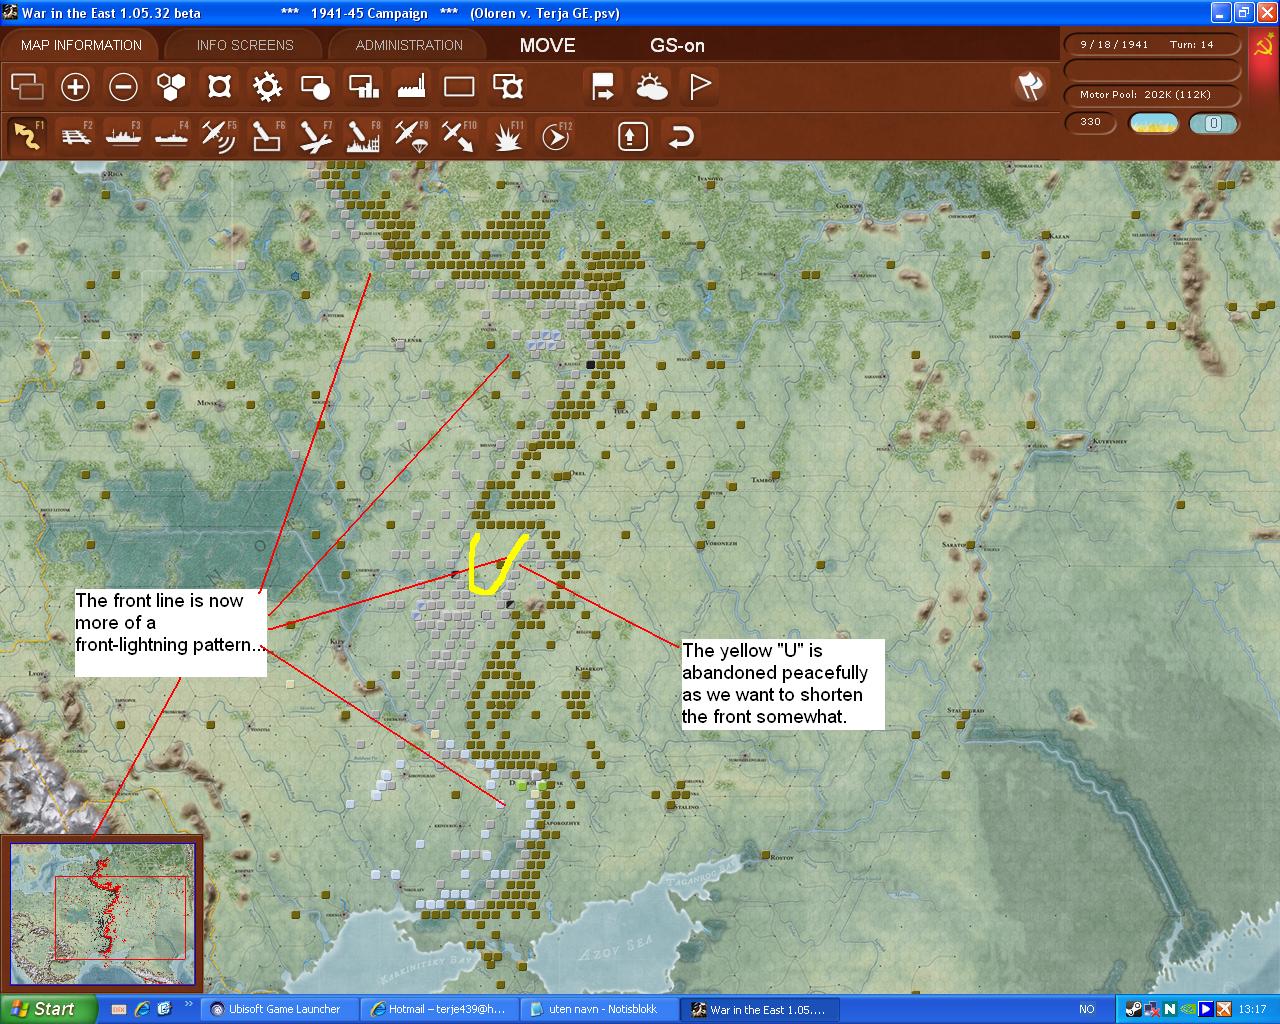The height and width of the screenshot is (1024, 1280).
Task: Toggle the hex grid display
Action: click(172, 87)
